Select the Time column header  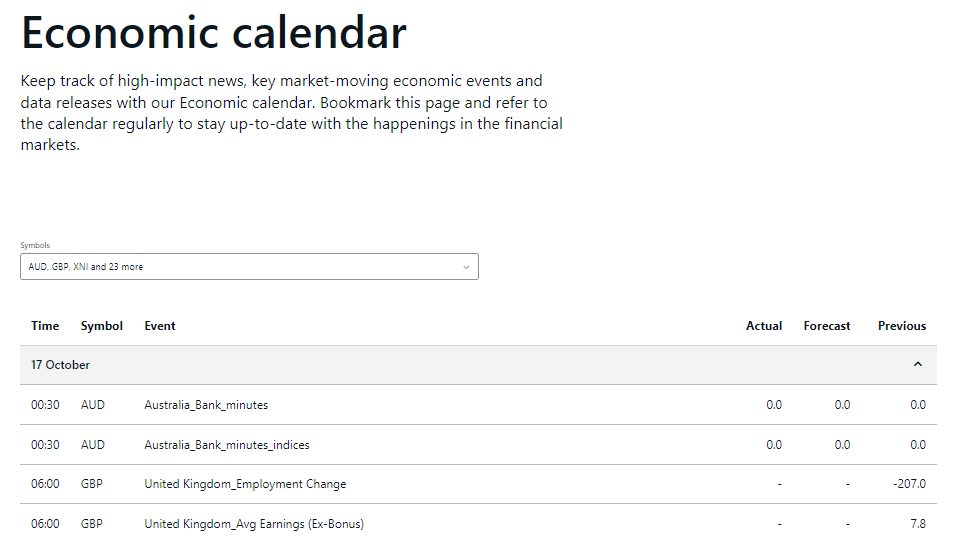pos(45,326)
